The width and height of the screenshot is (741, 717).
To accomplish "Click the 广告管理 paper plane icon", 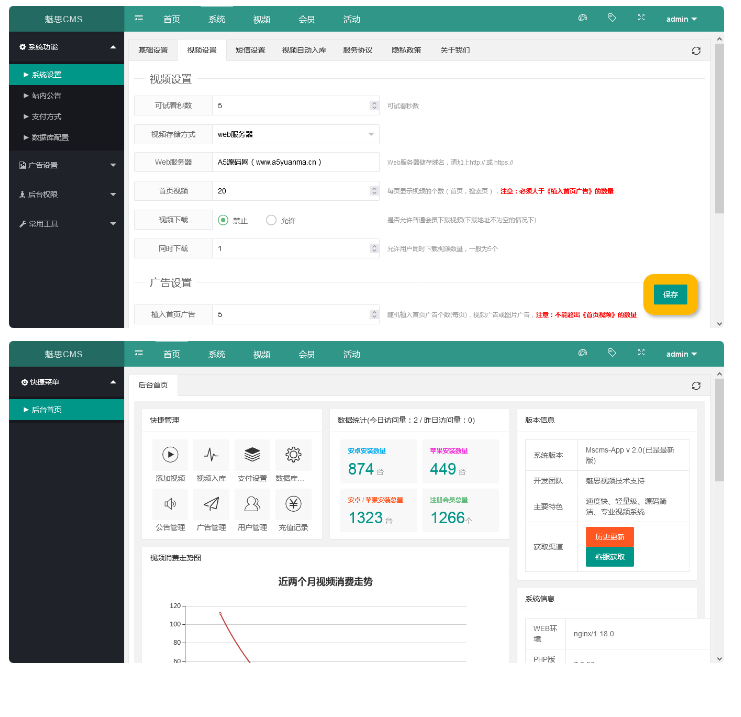I will tap(211, 504).
